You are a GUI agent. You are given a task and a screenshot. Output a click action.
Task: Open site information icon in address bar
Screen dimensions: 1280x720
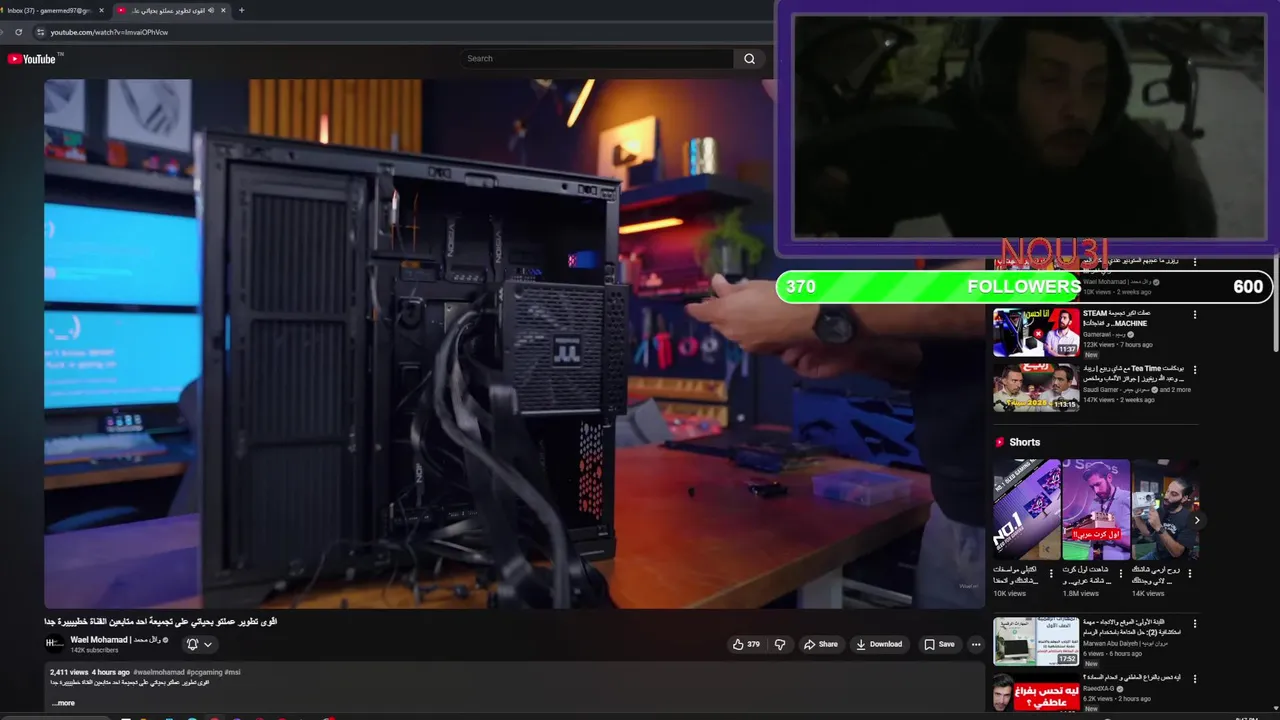click(40, 32)
